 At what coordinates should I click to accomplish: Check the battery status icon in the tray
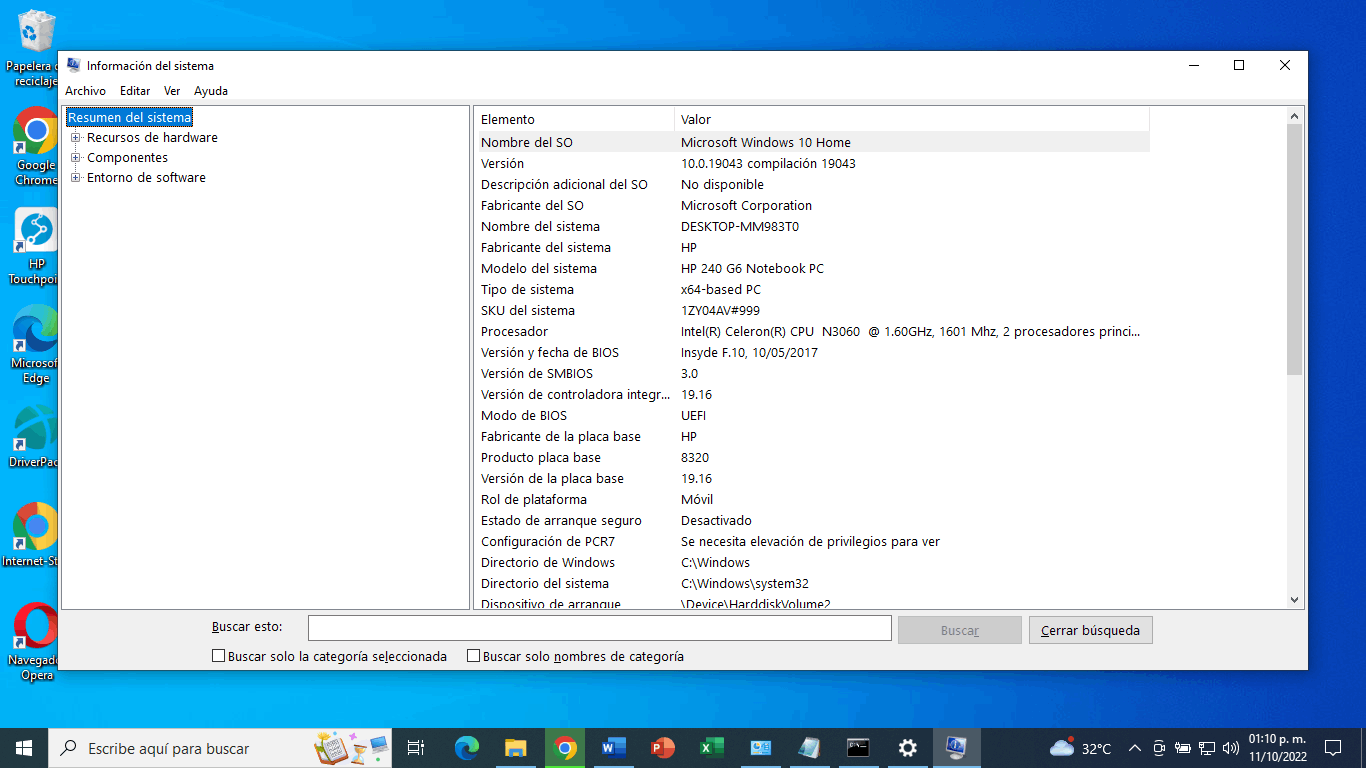(x=1183, y=748)
